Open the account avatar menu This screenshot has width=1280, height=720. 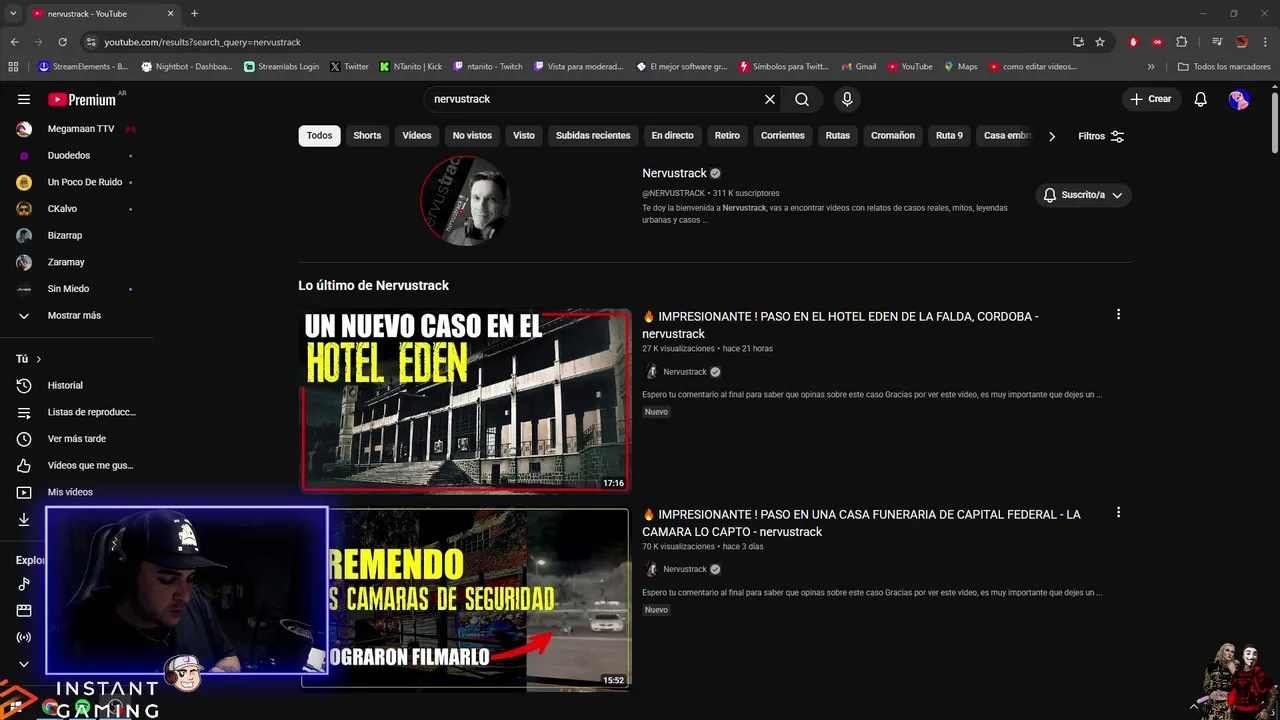click(1239, 99)
